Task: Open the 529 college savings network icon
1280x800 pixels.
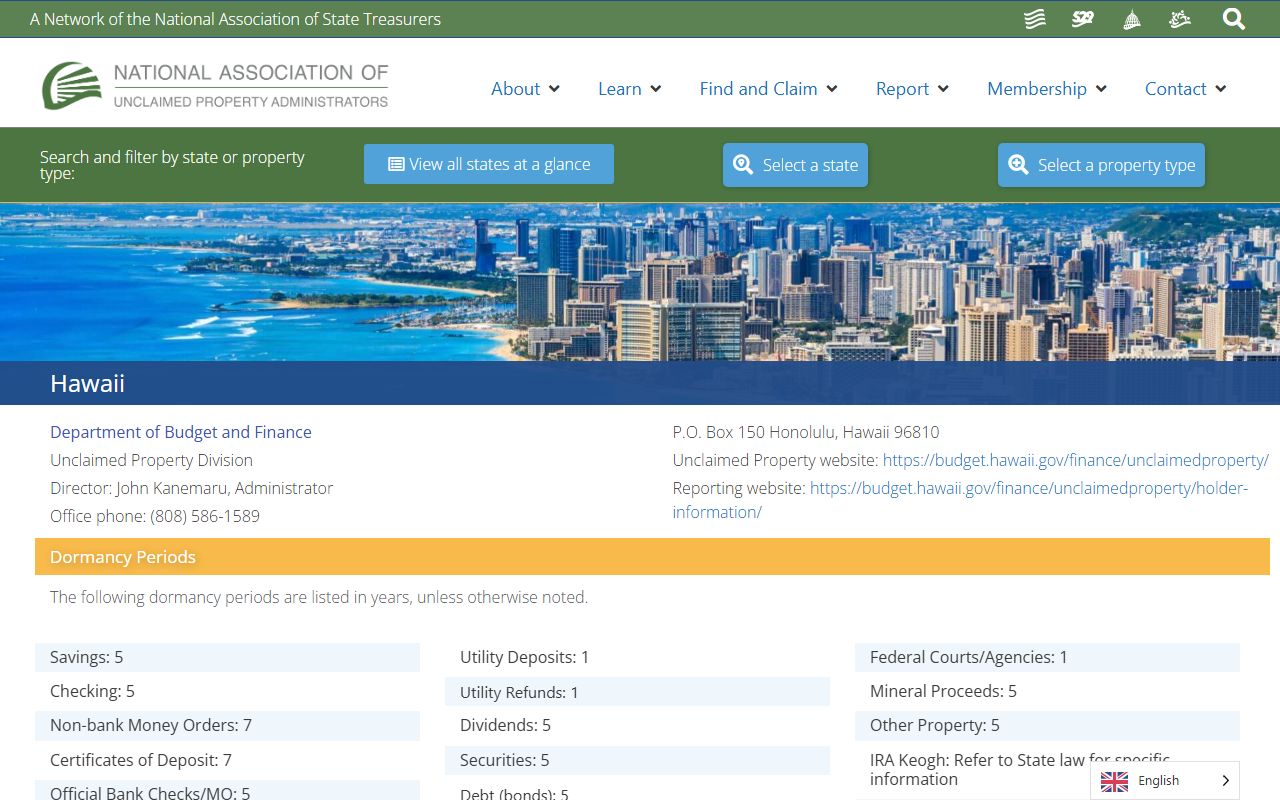Action: point(1083,19)
